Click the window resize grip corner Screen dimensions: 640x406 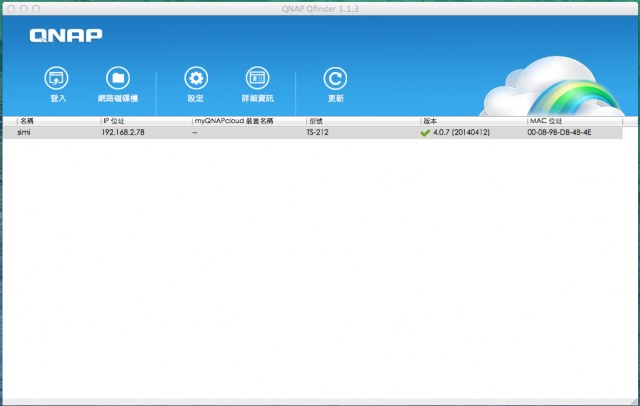(x=634, y=402)
